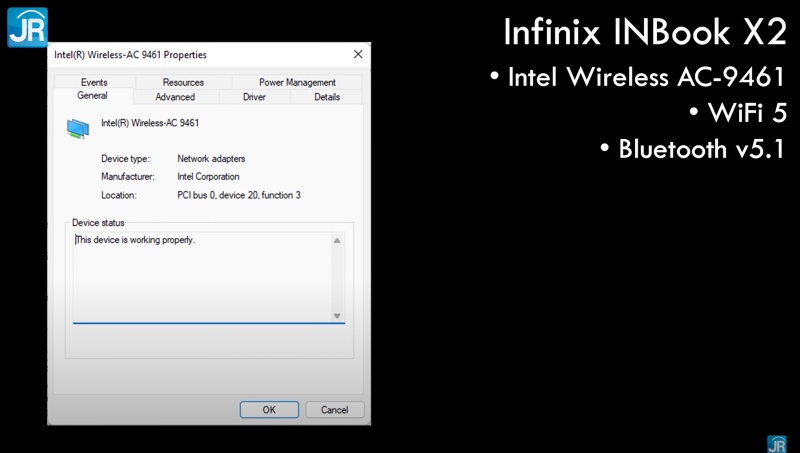Viewport: 800px width, 453px height.
Task: Click the JR logo in top-left corner
Action: click(28, 27)
